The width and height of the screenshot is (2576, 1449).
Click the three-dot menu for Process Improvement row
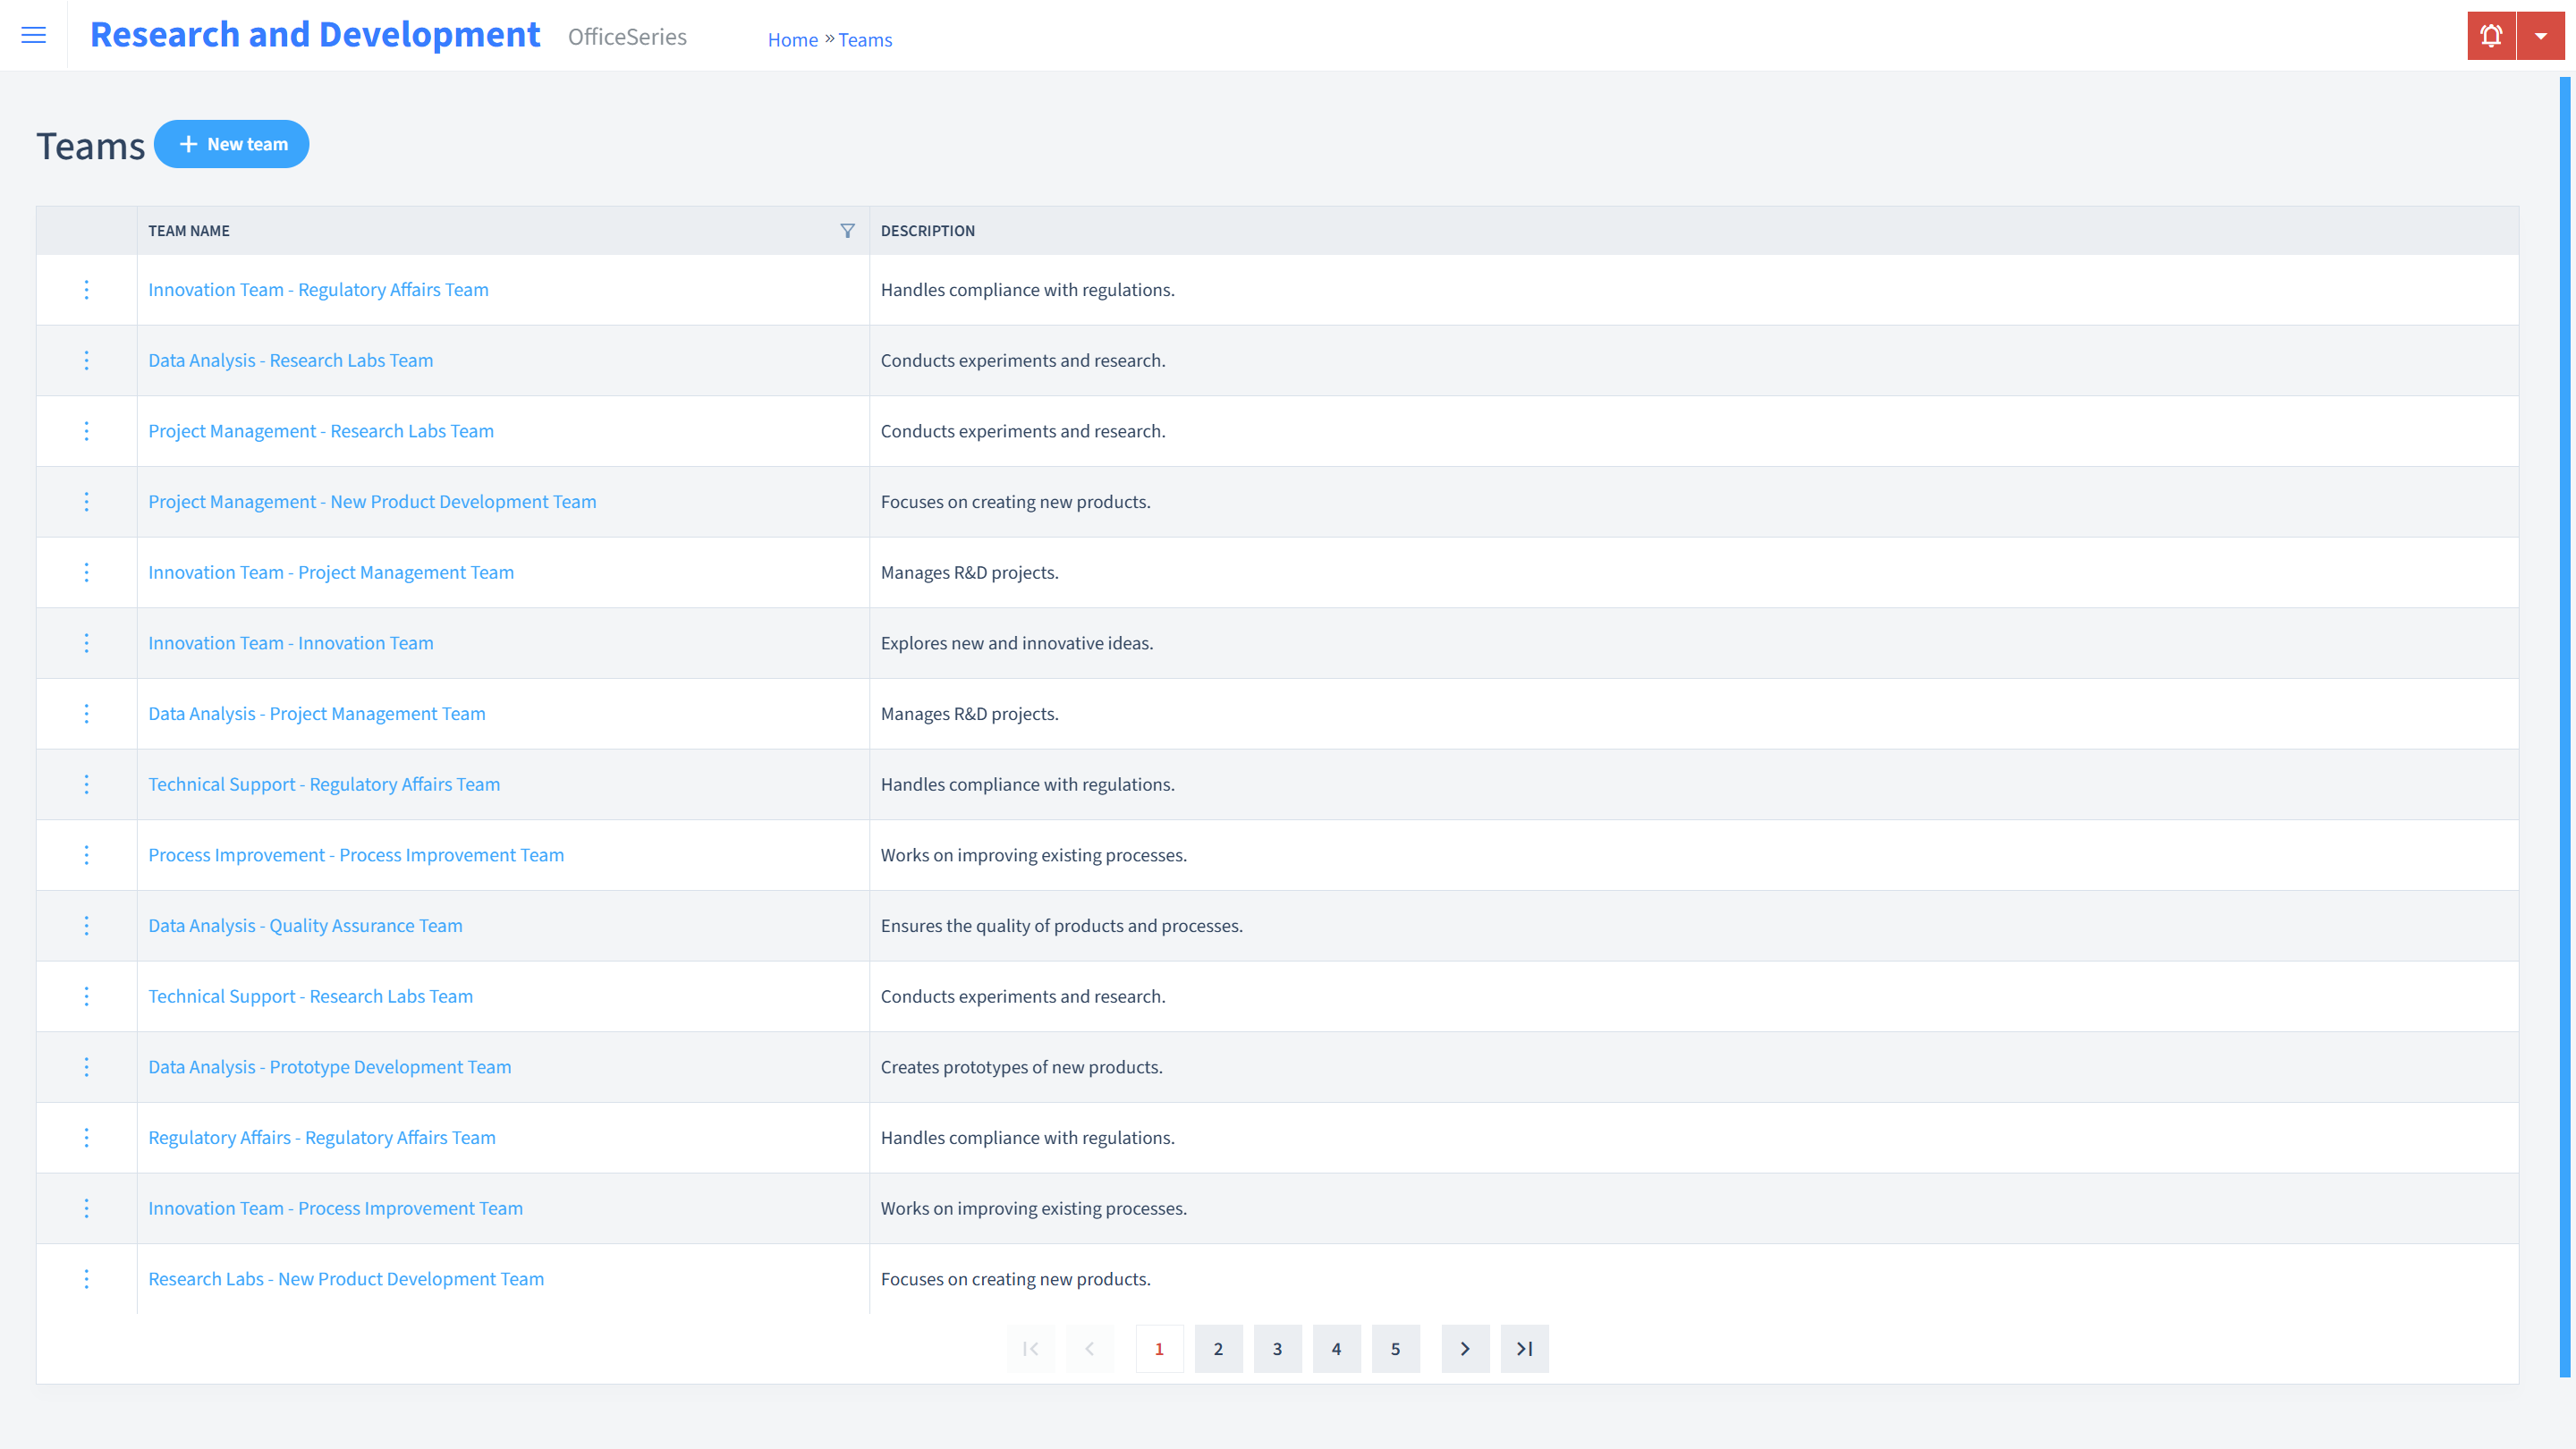(x=87, y=854)
